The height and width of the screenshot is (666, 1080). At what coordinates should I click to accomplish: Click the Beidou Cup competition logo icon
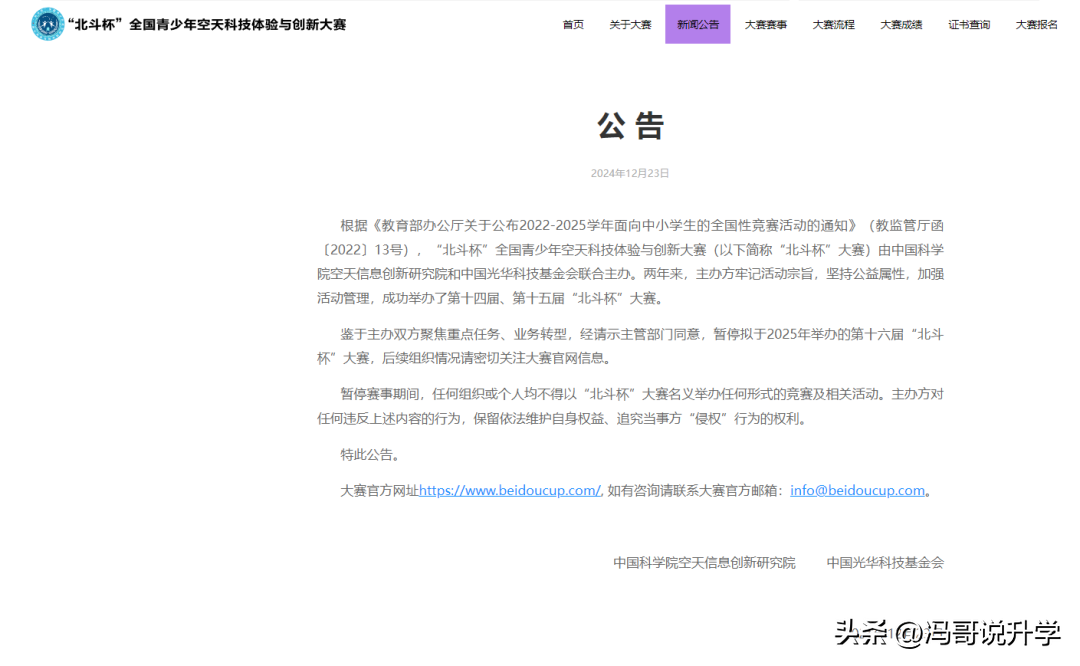tap(48, 24)
